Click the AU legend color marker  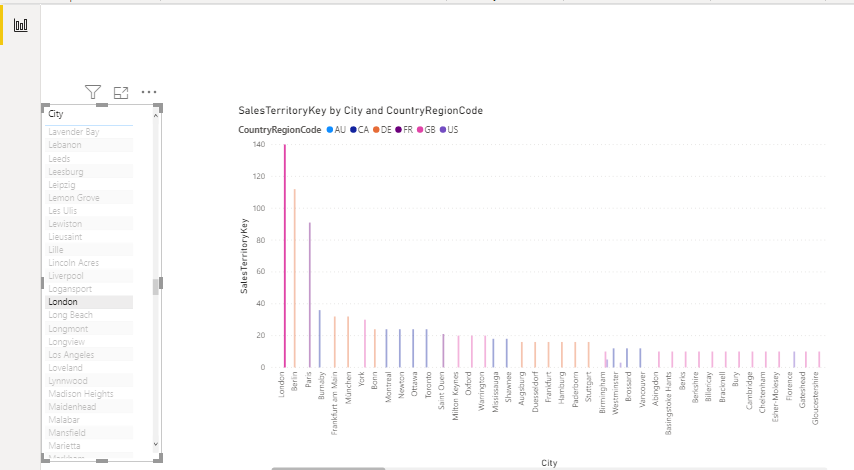click(330, 130)
